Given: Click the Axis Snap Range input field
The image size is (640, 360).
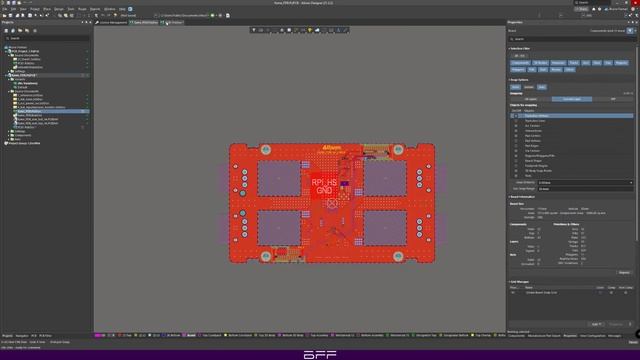Looking at the screenshot, I should click(x=585, y=189).
